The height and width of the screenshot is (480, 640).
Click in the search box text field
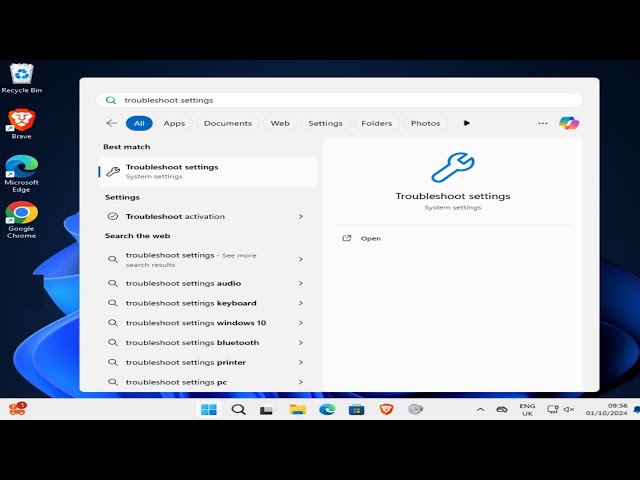[x=339, y=100]
